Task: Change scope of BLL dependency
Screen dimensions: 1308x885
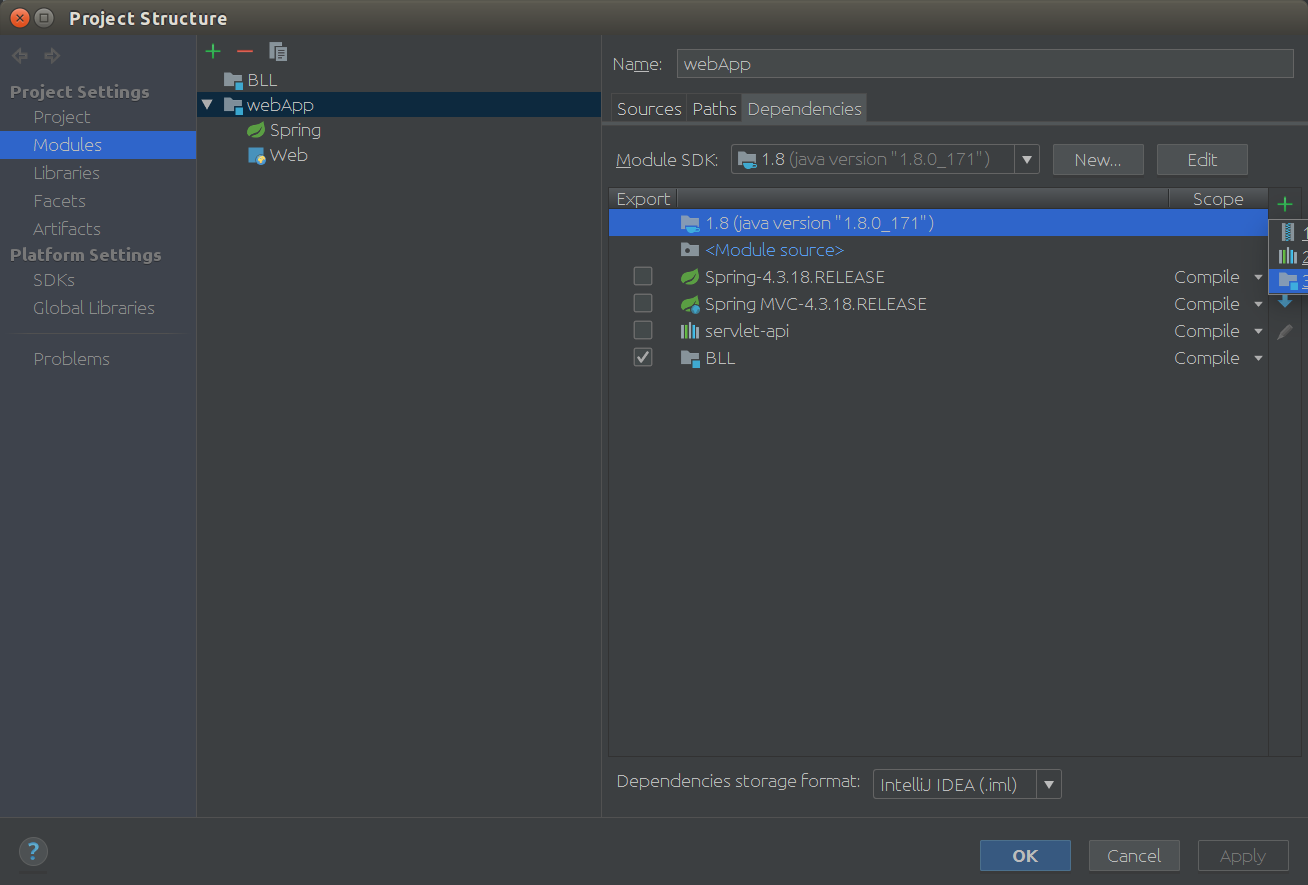Action: 1218,358
